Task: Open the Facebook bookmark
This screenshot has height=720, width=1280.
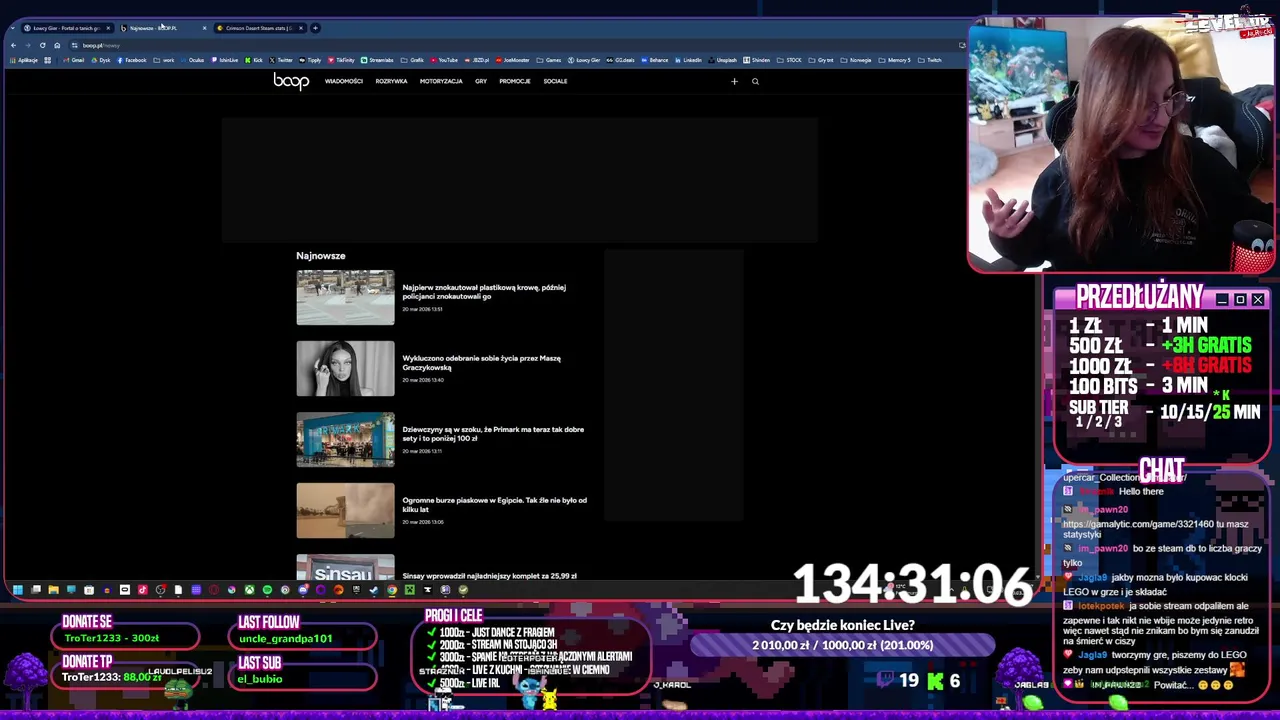Action: coord(131,60)
